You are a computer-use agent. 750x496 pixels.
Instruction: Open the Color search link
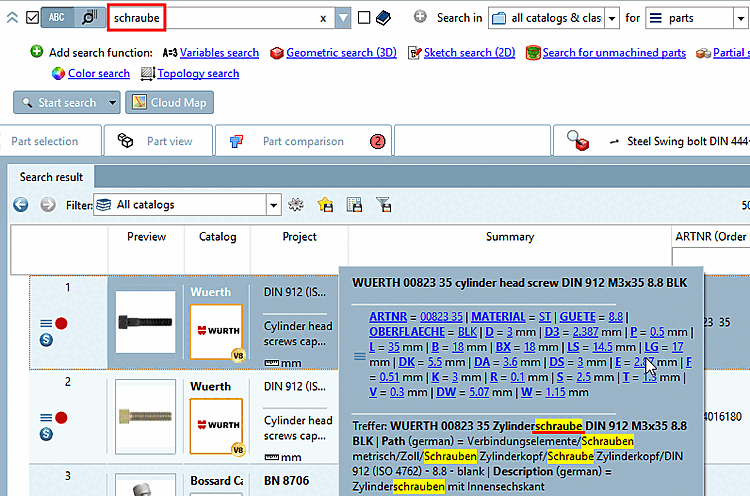99,73
